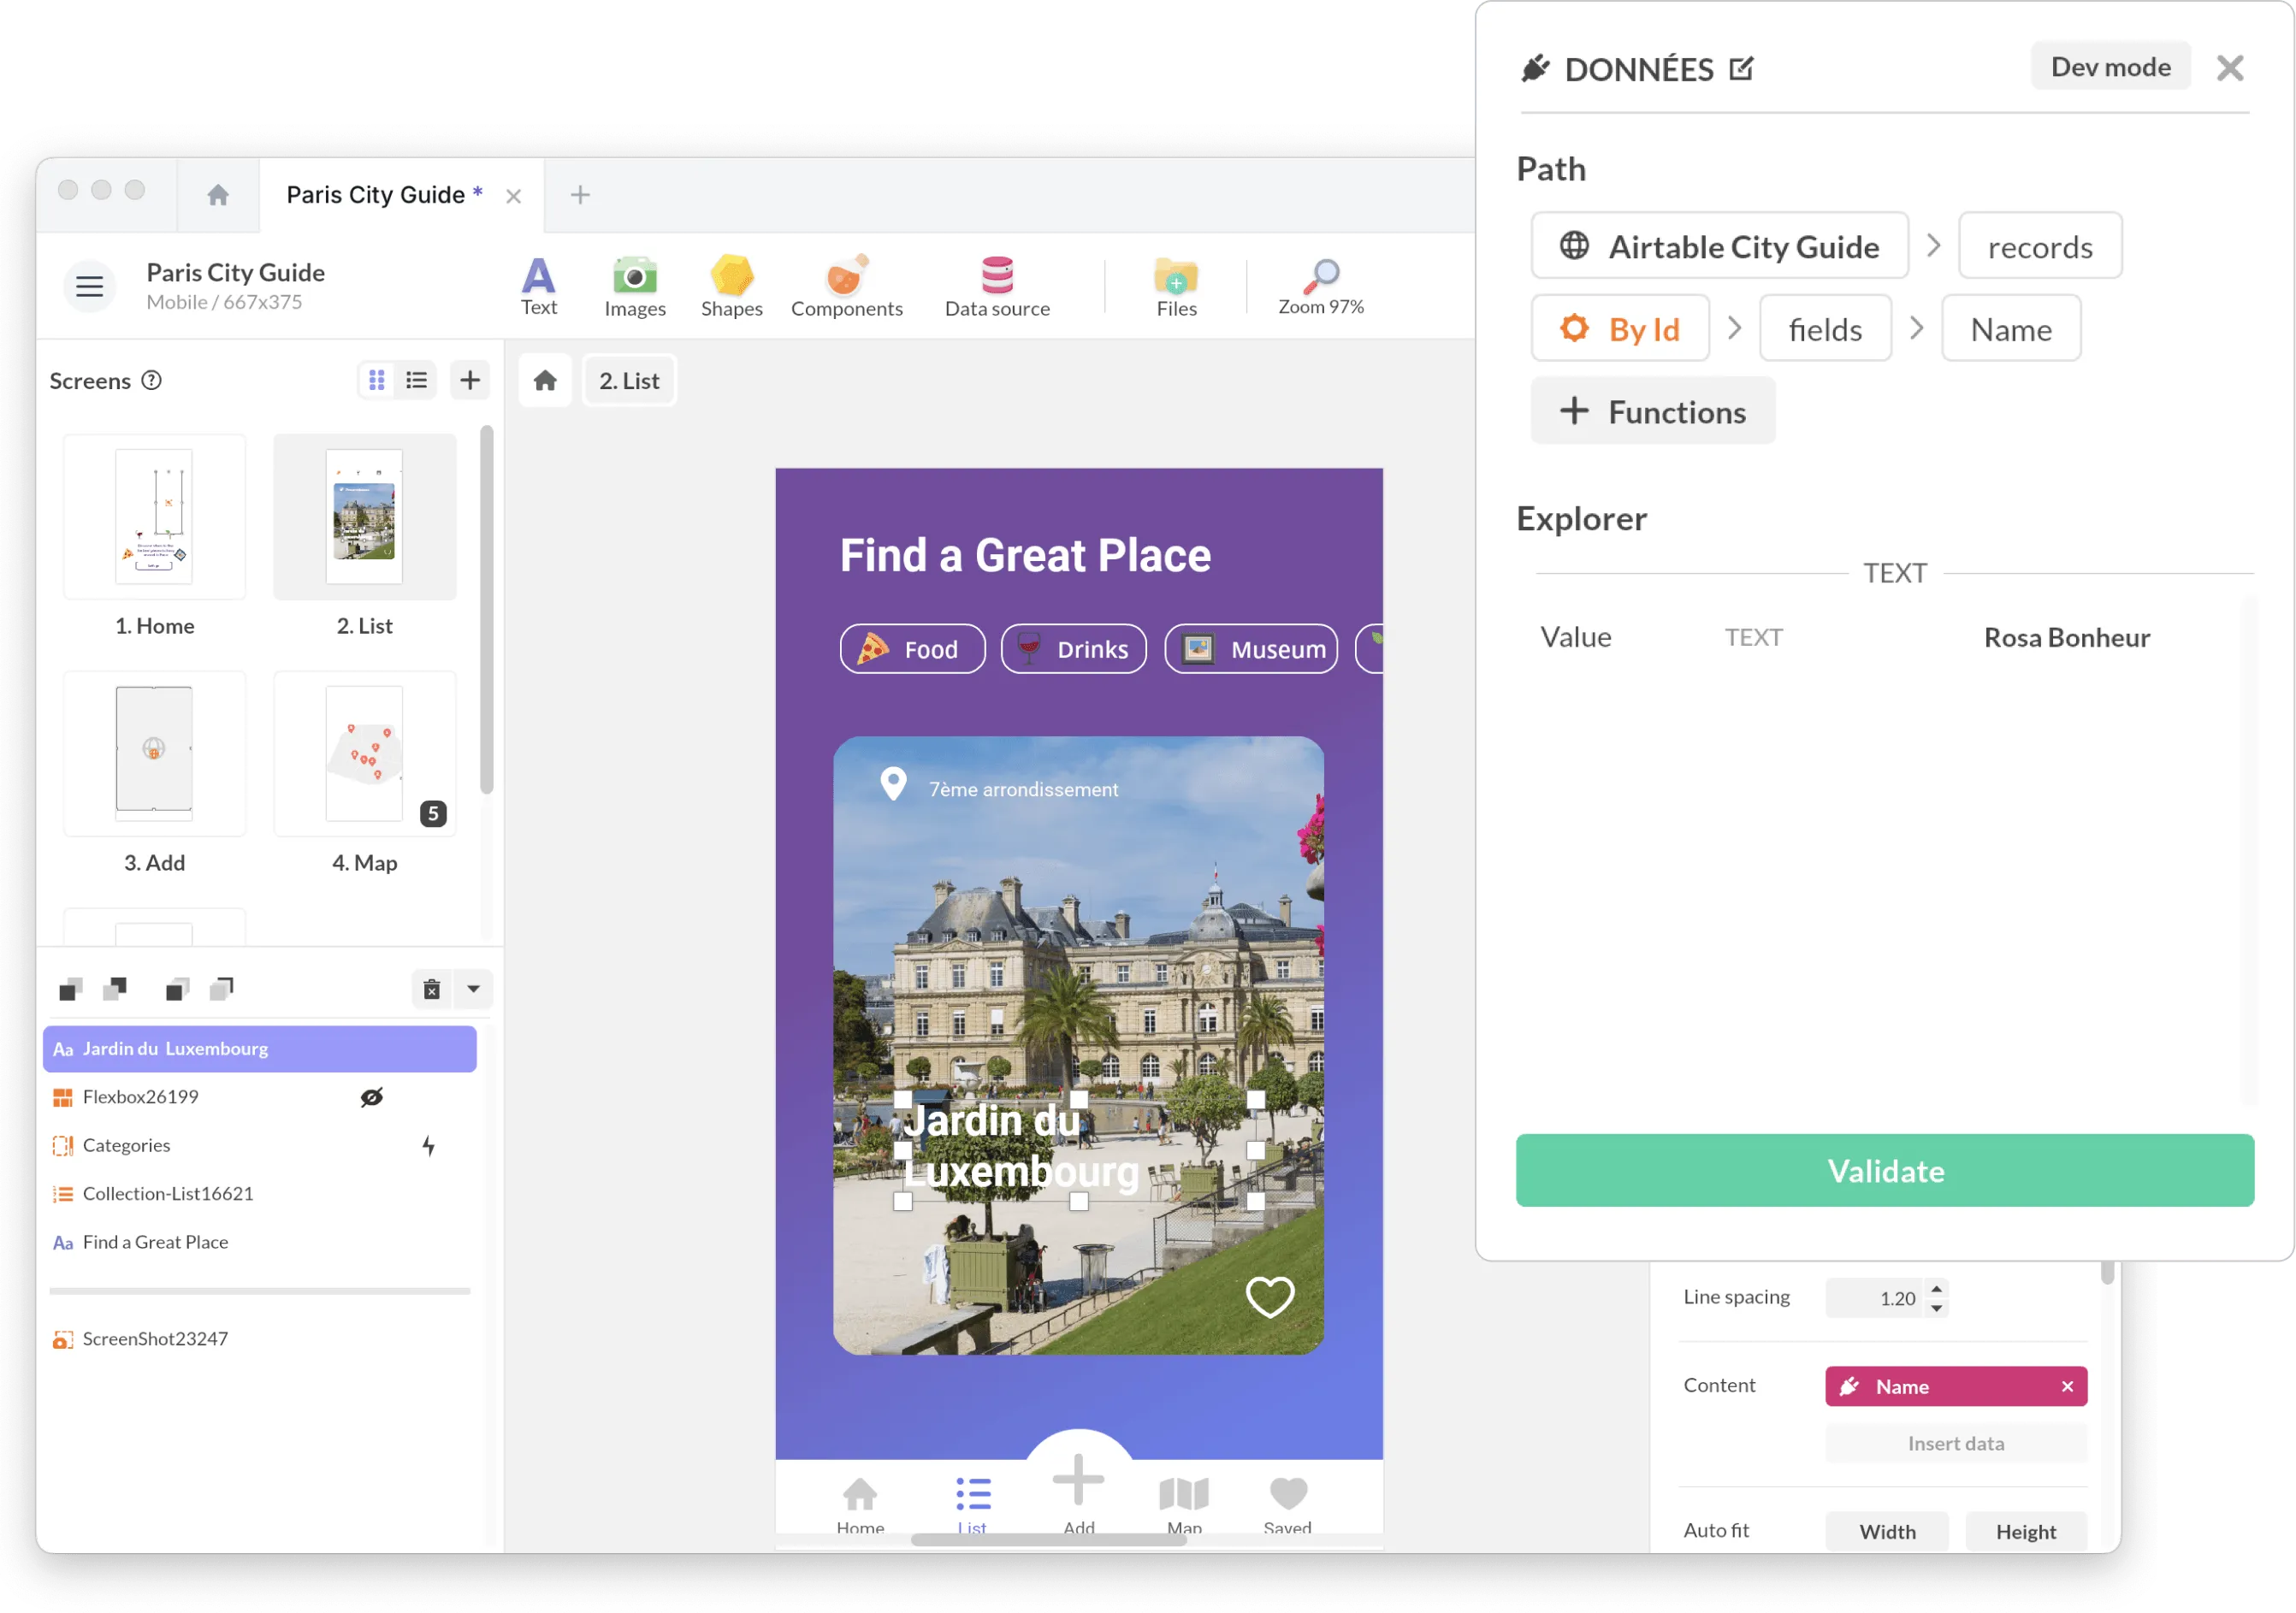Click the Dev mode button
This screenshot has height=1613, width=2296.
(x=2110, y=66)
